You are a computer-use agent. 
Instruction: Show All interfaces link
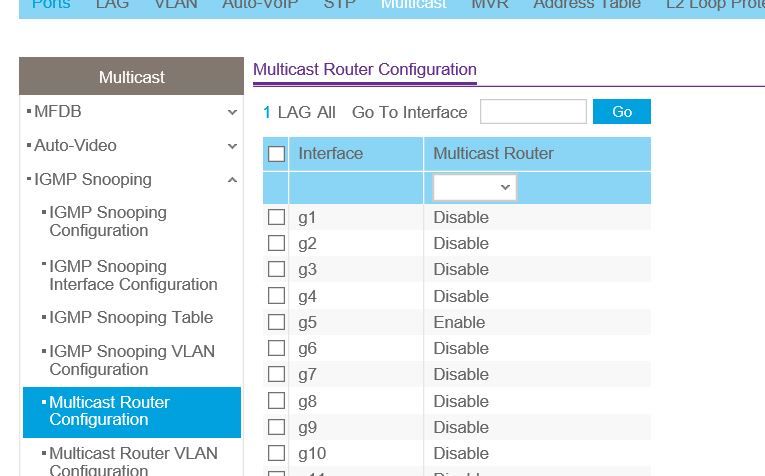[326, 113]
